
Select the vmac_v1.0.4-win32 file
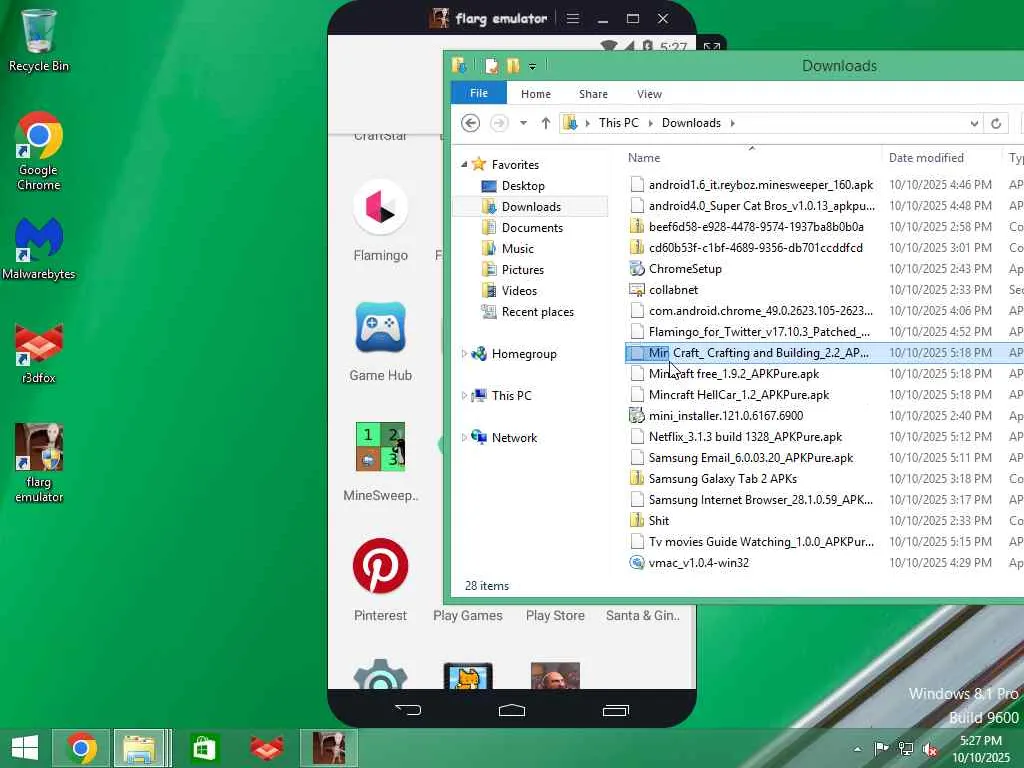pos(698,562)
